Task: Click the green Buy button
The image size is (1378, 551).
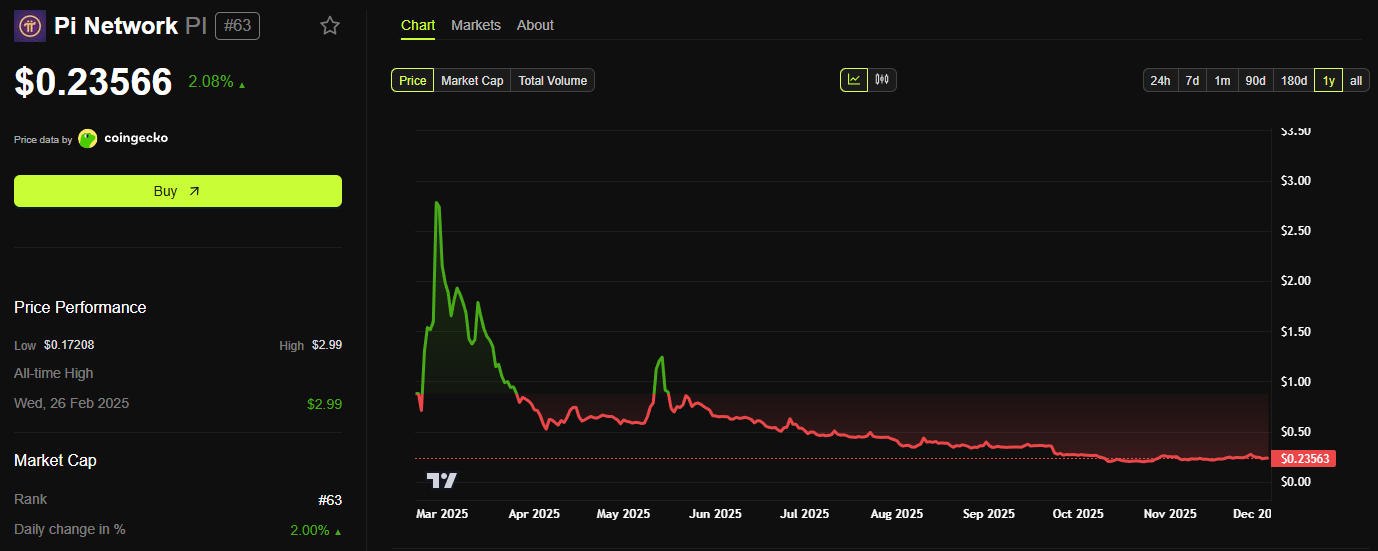Action: click(x=178, y=191)
